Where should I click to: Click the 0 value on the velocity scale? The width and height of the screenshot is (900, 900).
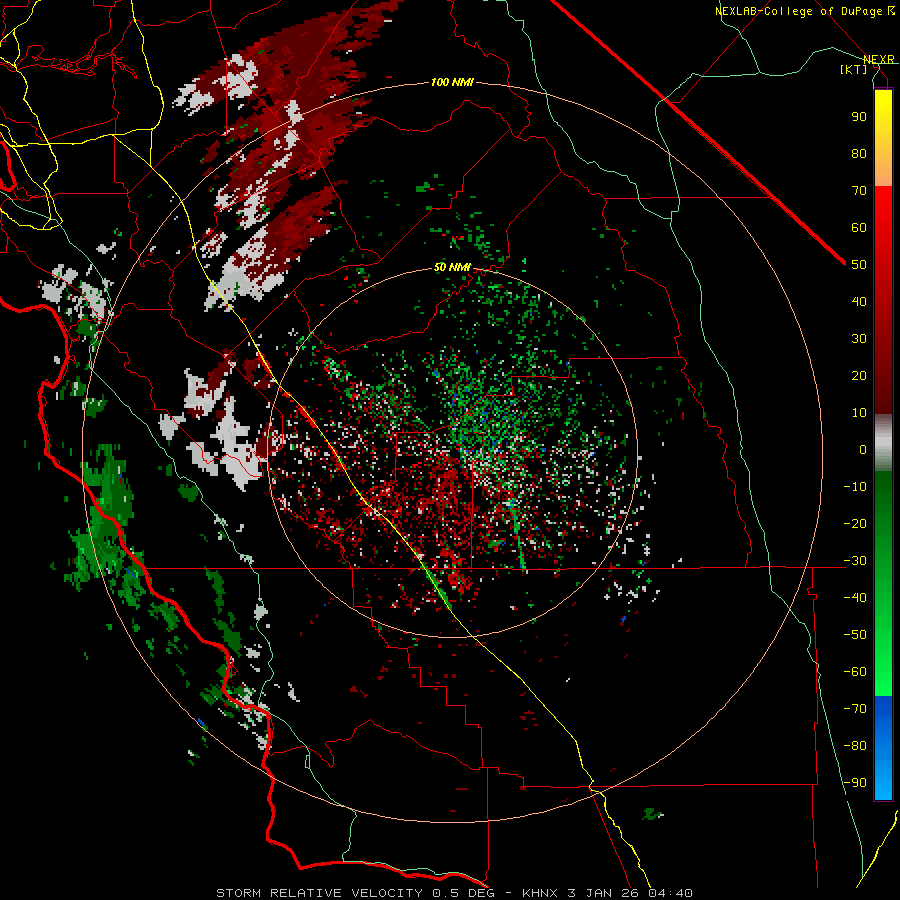point(863,449)
